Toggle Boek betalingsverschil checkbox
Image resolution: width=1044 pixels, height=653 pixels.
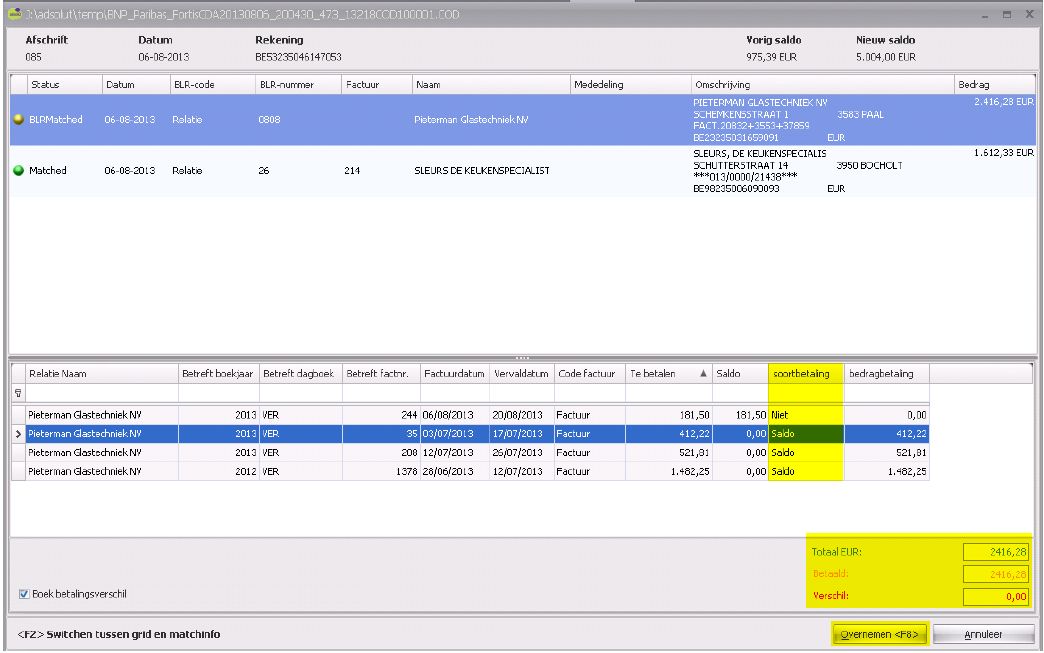coord(24,594)
